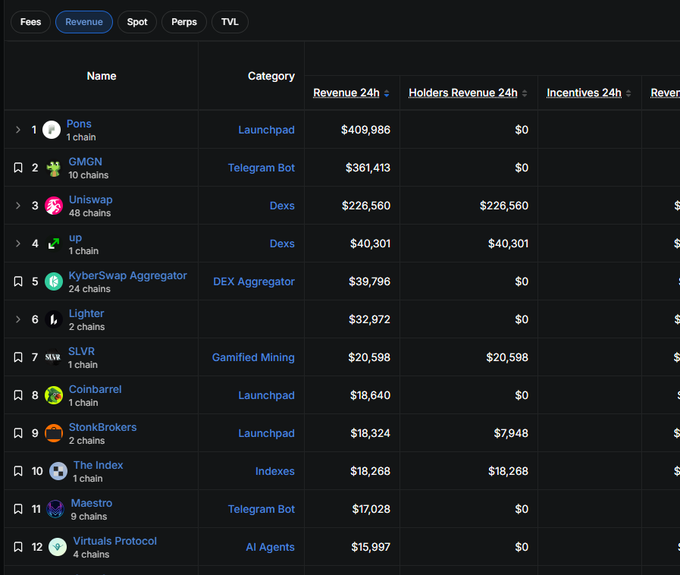Click the Pons logo icon
Viewport: 680px width, 575px height.
click(51, 130)
